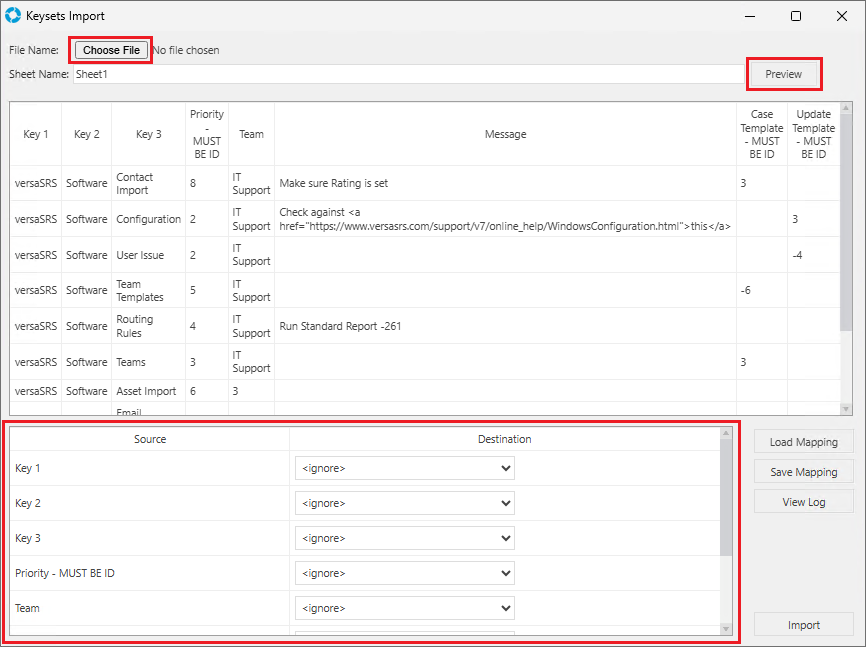
Task: Click the Keysets Import app icon
Action: click(x=13, y=16)
